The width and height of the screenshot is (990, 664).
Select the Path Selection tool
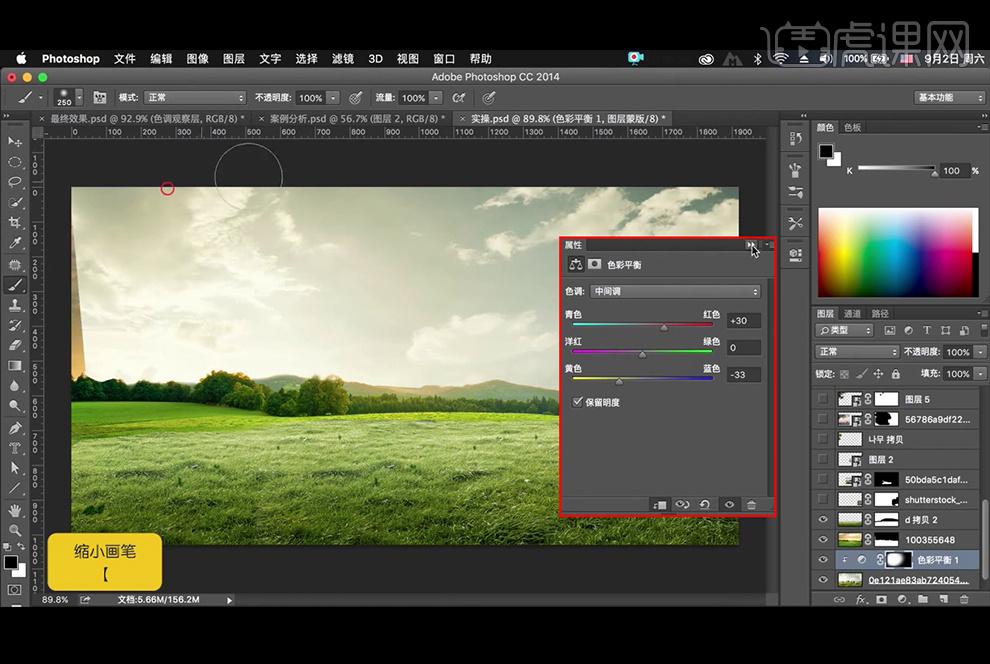pyautogui.click(x=15, y=468)
